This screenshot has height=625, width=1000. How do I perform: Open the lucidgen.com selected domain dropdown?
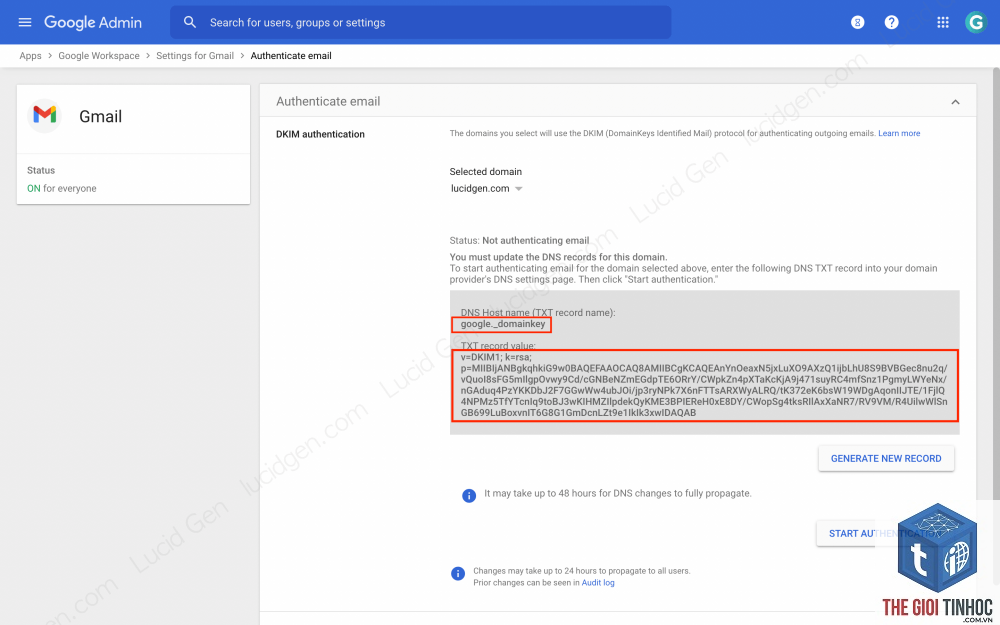[486, 189]
